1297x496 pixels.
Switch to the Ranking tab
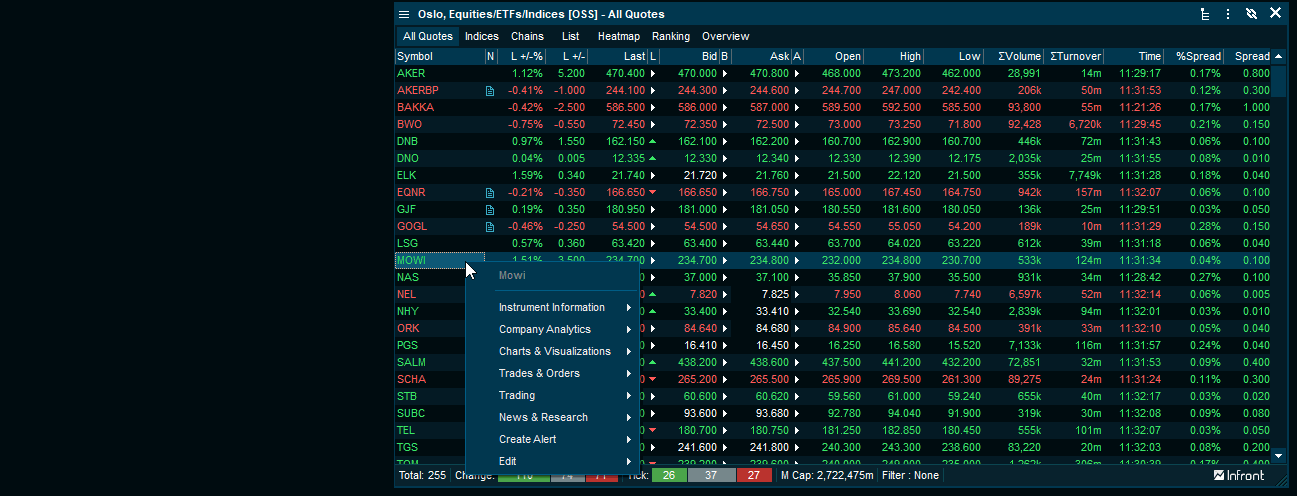pos(670,37)
